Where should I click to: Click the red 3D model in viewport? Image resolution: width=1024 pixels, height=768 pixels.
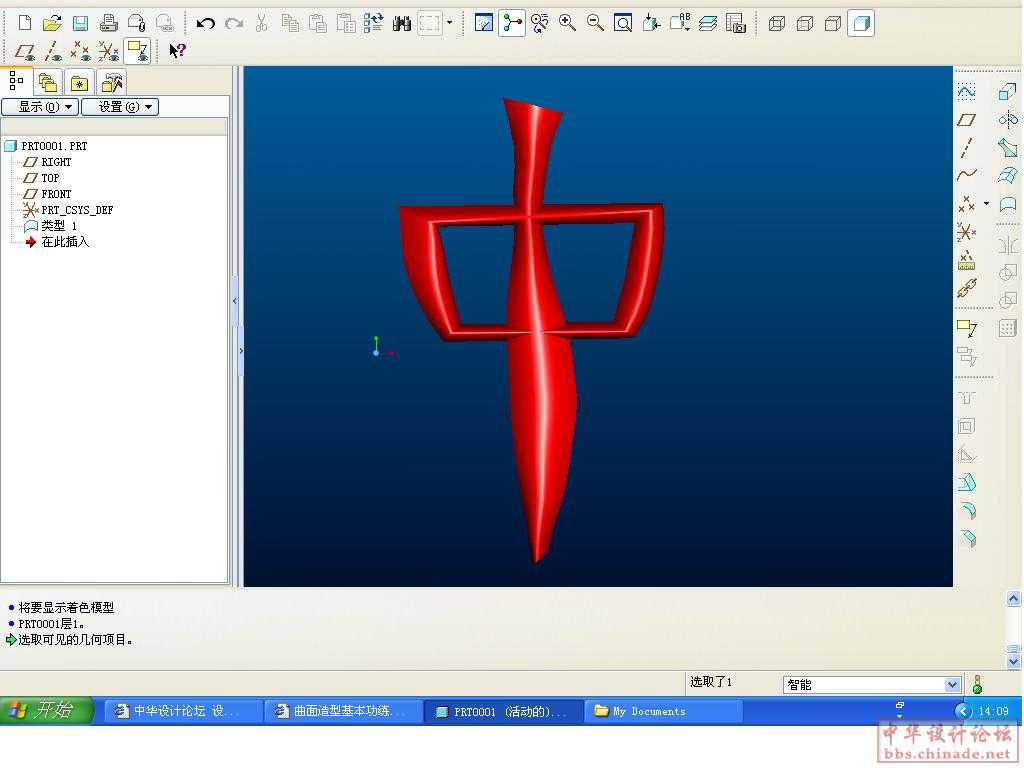539,392
